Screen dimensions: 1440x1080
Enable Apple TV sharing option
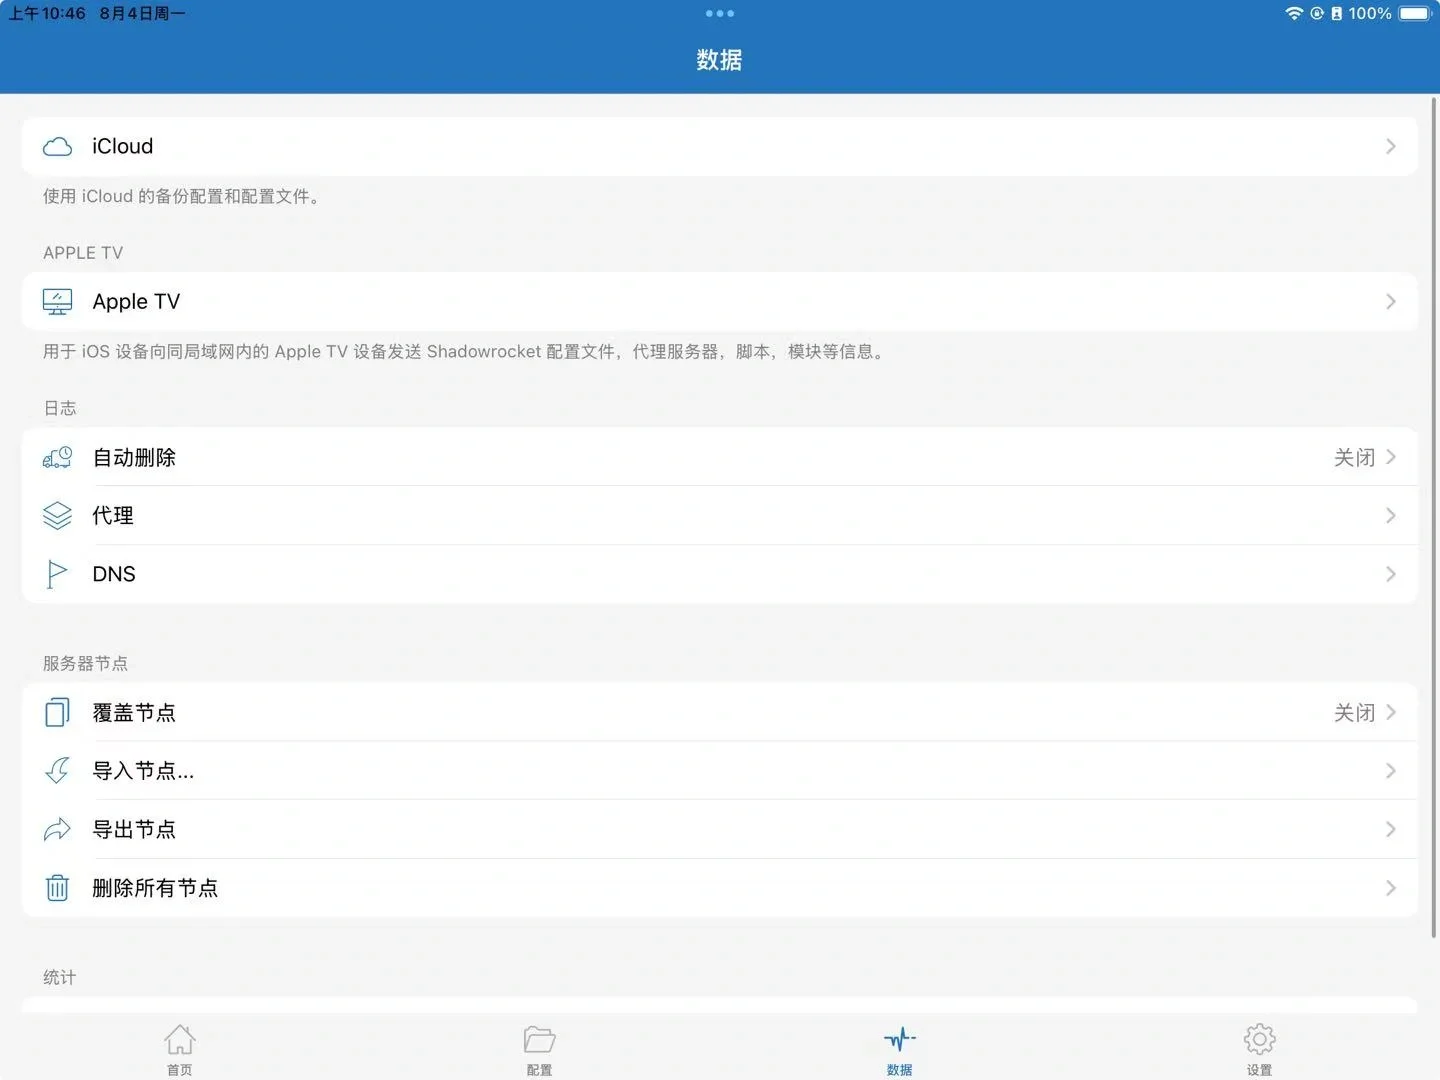pyautogui.click(x=720, y=301)
